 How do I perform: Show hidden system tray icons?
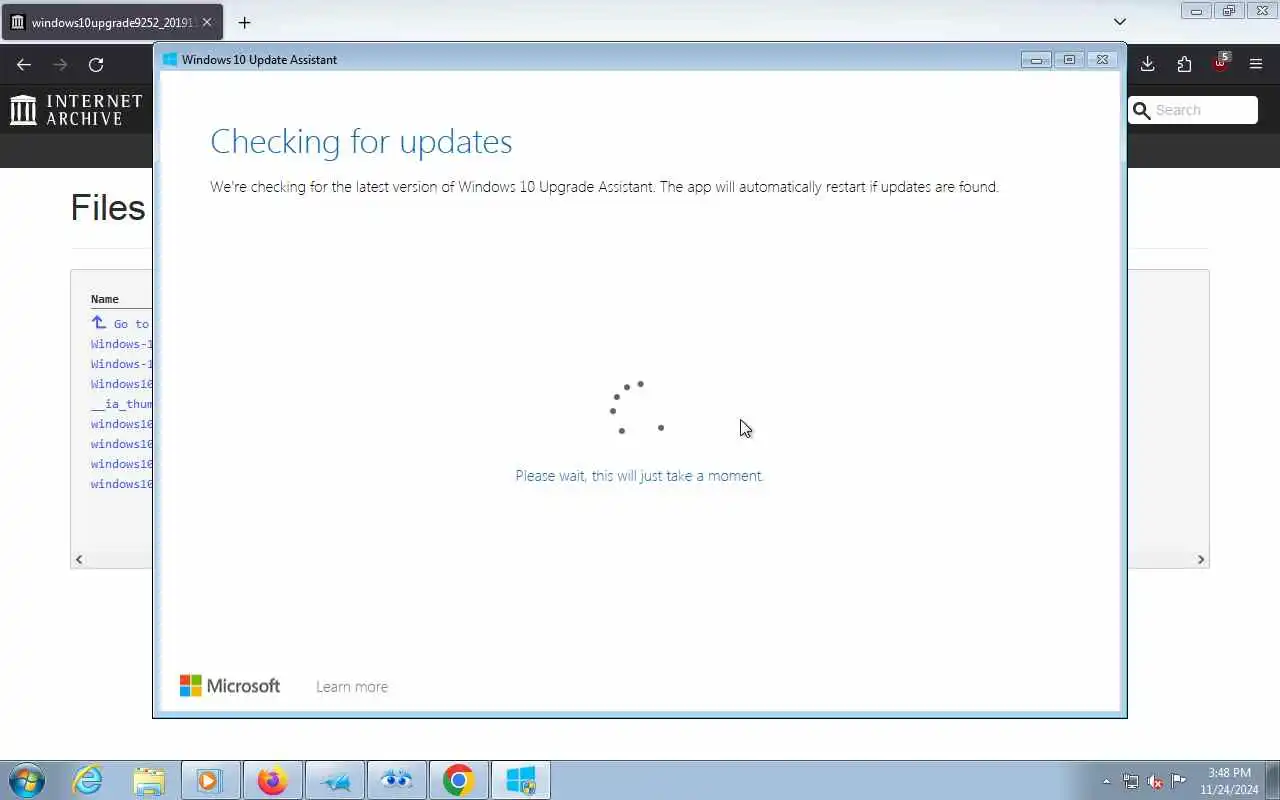(1106, 781)
